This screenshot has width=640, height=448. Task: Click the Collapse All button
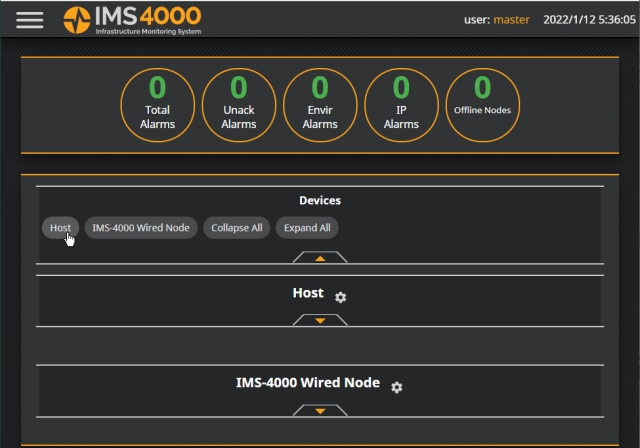tap(237, 228)
